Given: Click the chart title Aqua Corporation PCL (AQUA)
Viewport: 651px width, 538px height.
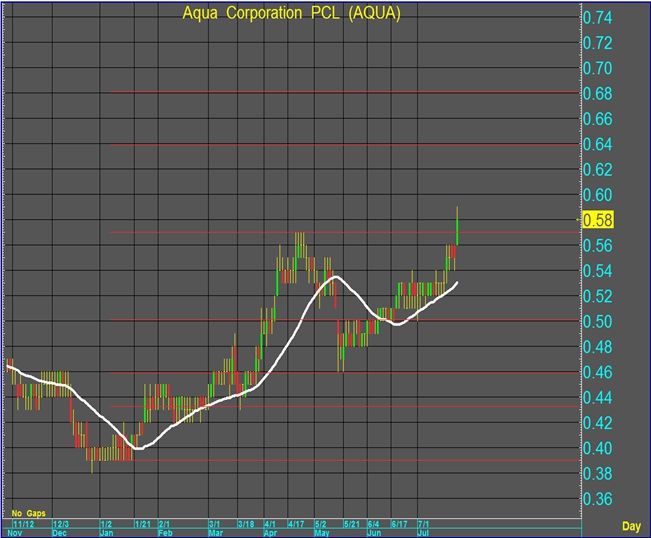Looking at the screenshot, I should [291, 13].
